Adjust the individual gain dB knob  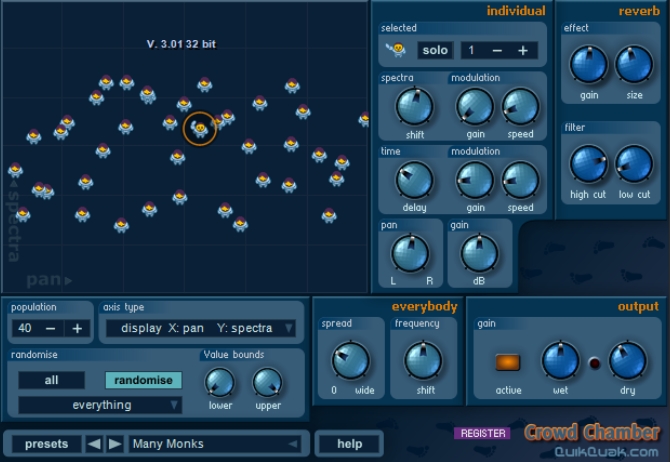(x=479, y=253)
